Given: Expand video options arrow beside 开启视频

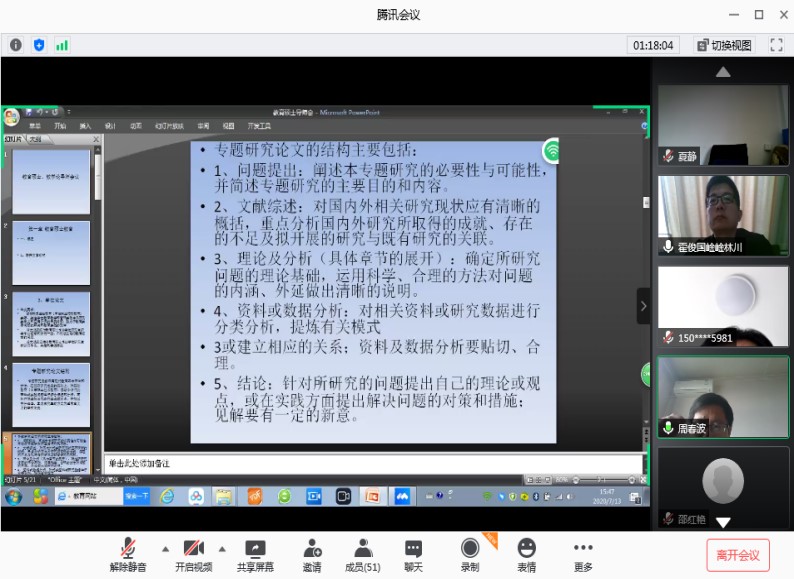Looking at the screenshot, I should 222,548.
